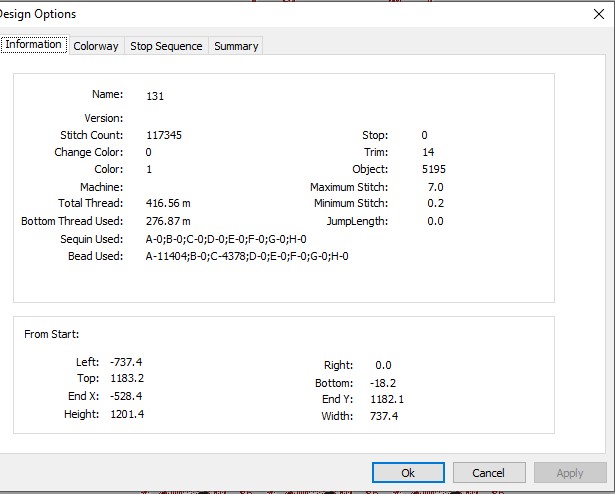Image resolution: width=615 pixels, height=494 pixels.
Task: Click the Change Color label
Action: (89, 152)
